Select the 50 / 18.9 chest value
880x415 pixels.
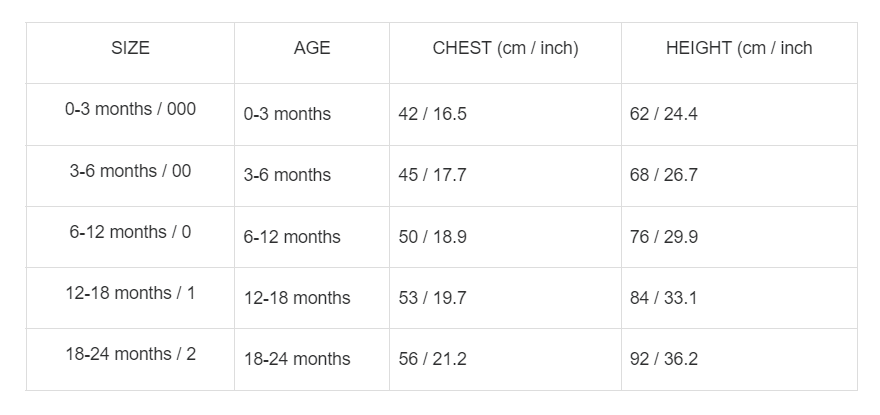tap(432, 237)
